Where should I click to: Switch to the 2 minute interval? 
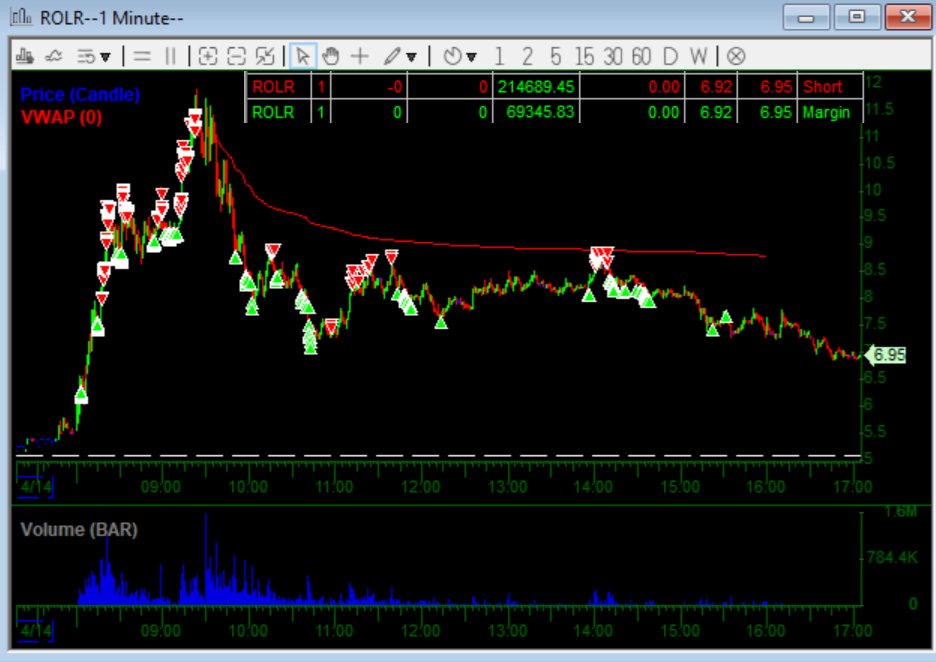(x=526, y=57)
